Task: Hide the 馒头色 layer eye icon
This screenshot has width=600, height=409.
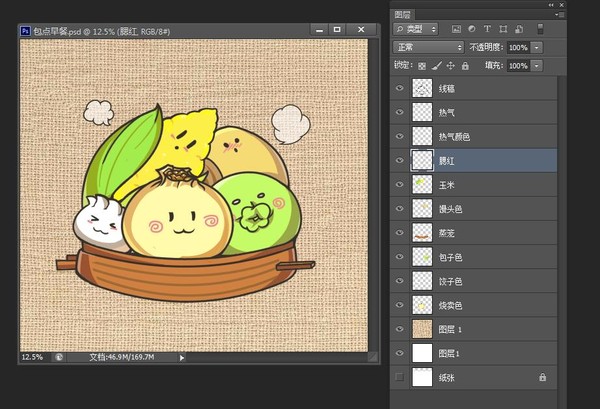Action: [399, 209]
